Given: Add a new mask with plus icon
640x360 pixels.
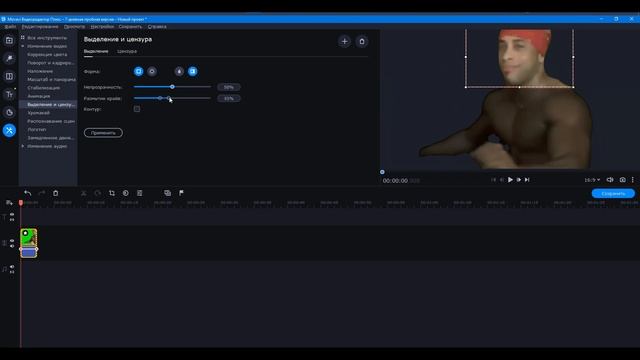Looking at the screenshot, I should click(x=344, y=41).
